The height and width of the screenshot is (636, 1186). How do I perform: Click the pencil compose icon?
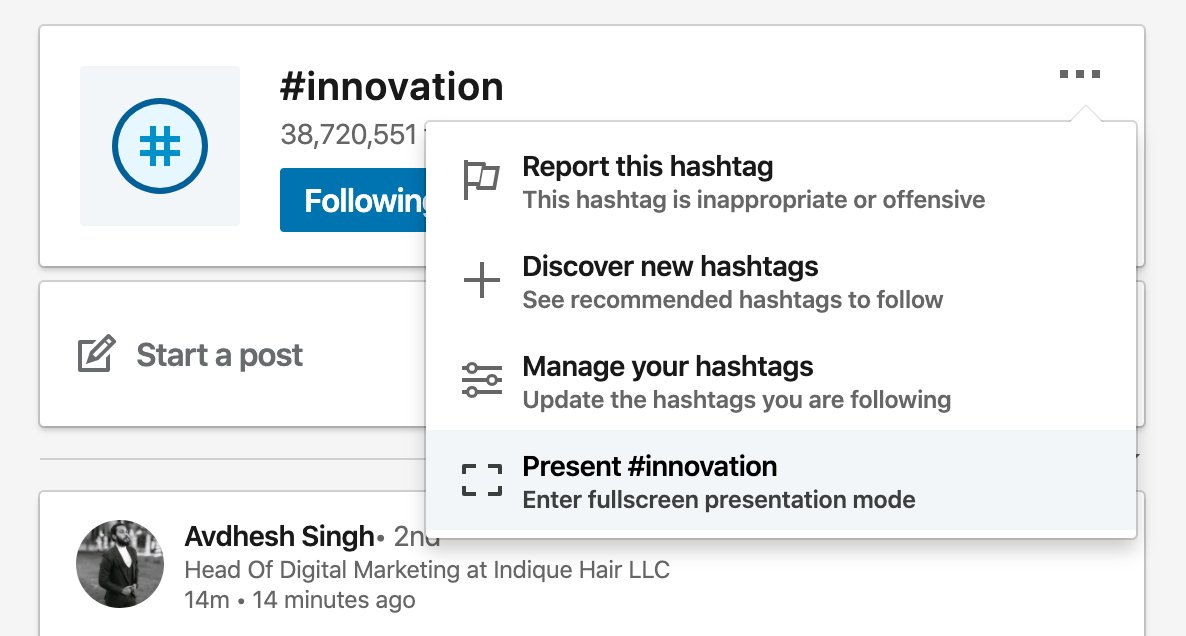pyautogui.click(x=96, y=353)
